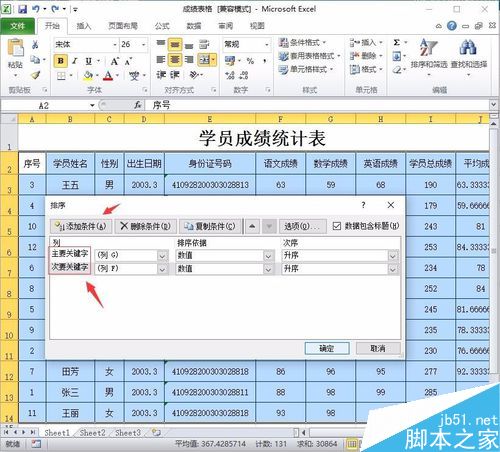Click the Format Painter brush icon
The width and height of the screenshot is (500, 452).
coord(35,75)
